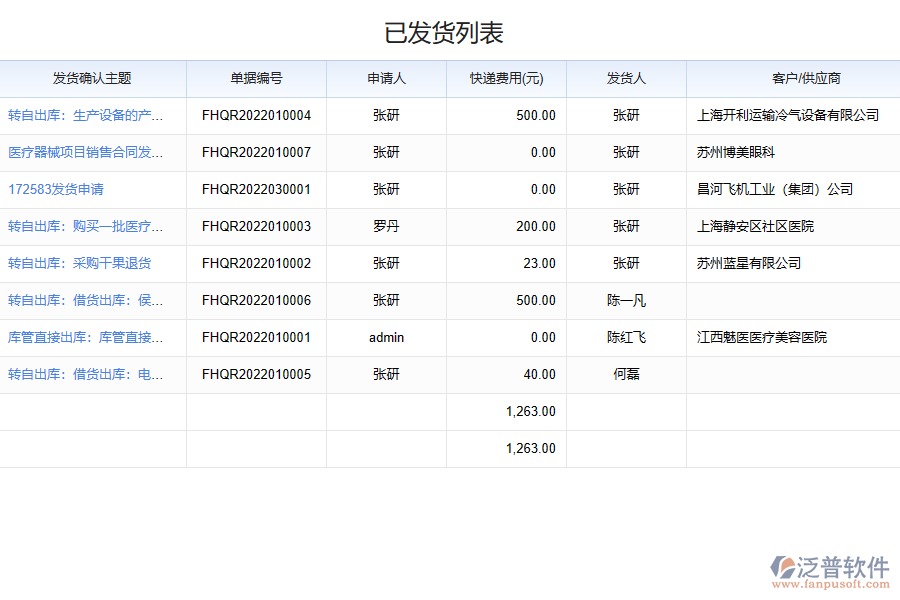Click the admin applicant cell
This screenshot has width=900, height=600.
[x=386, y=337]
